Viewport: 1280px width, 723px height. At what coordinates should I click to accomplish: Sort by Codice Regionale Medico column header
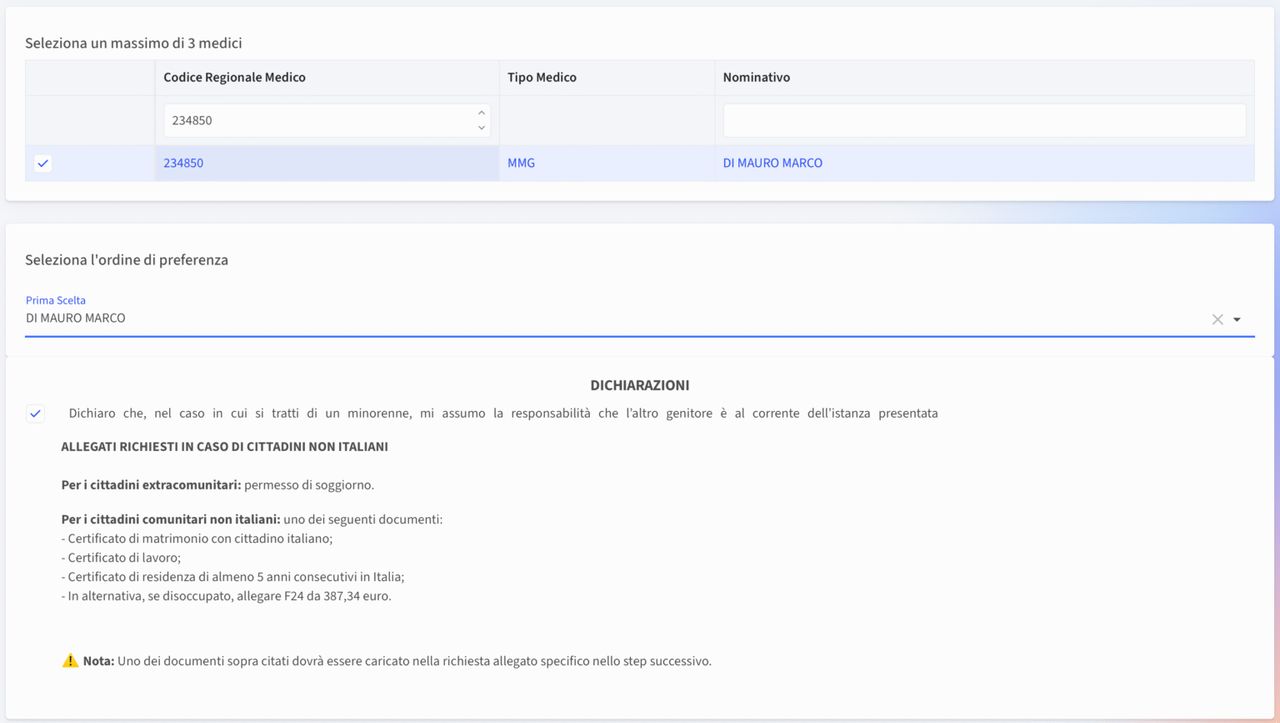[x=235, y=77]
